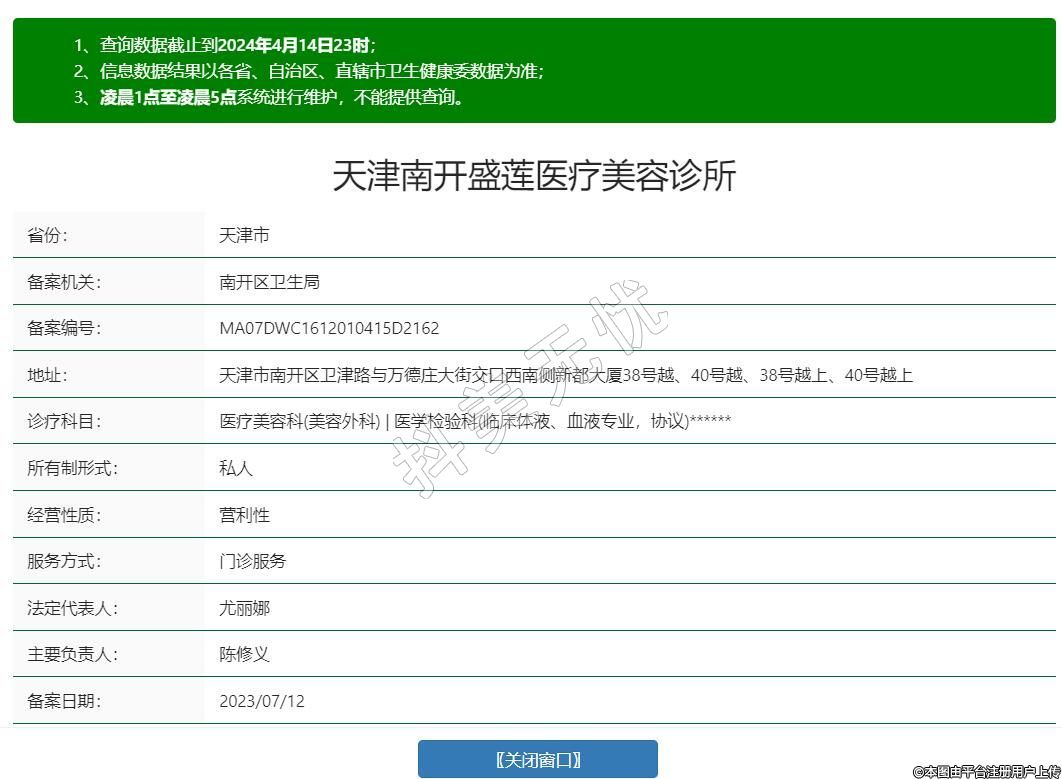Screen dimensions: 1062x779
Task: Click the notice line about 系统进行维护
Action: pyautogui.click(x=270, y=97)
